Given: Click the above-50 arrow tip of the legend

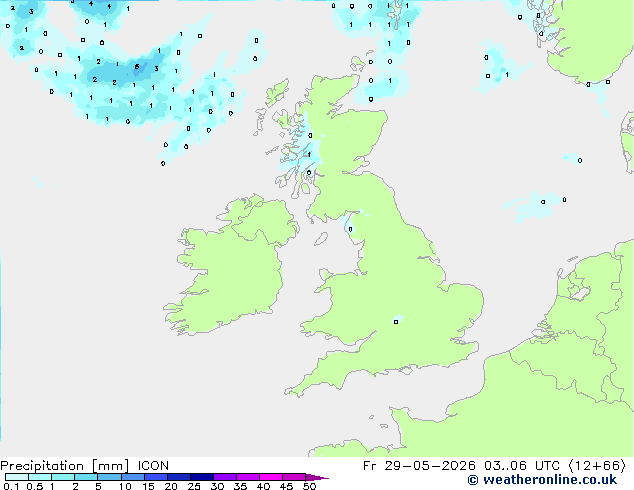Looking at the screenshot, I should click(317, 477).
